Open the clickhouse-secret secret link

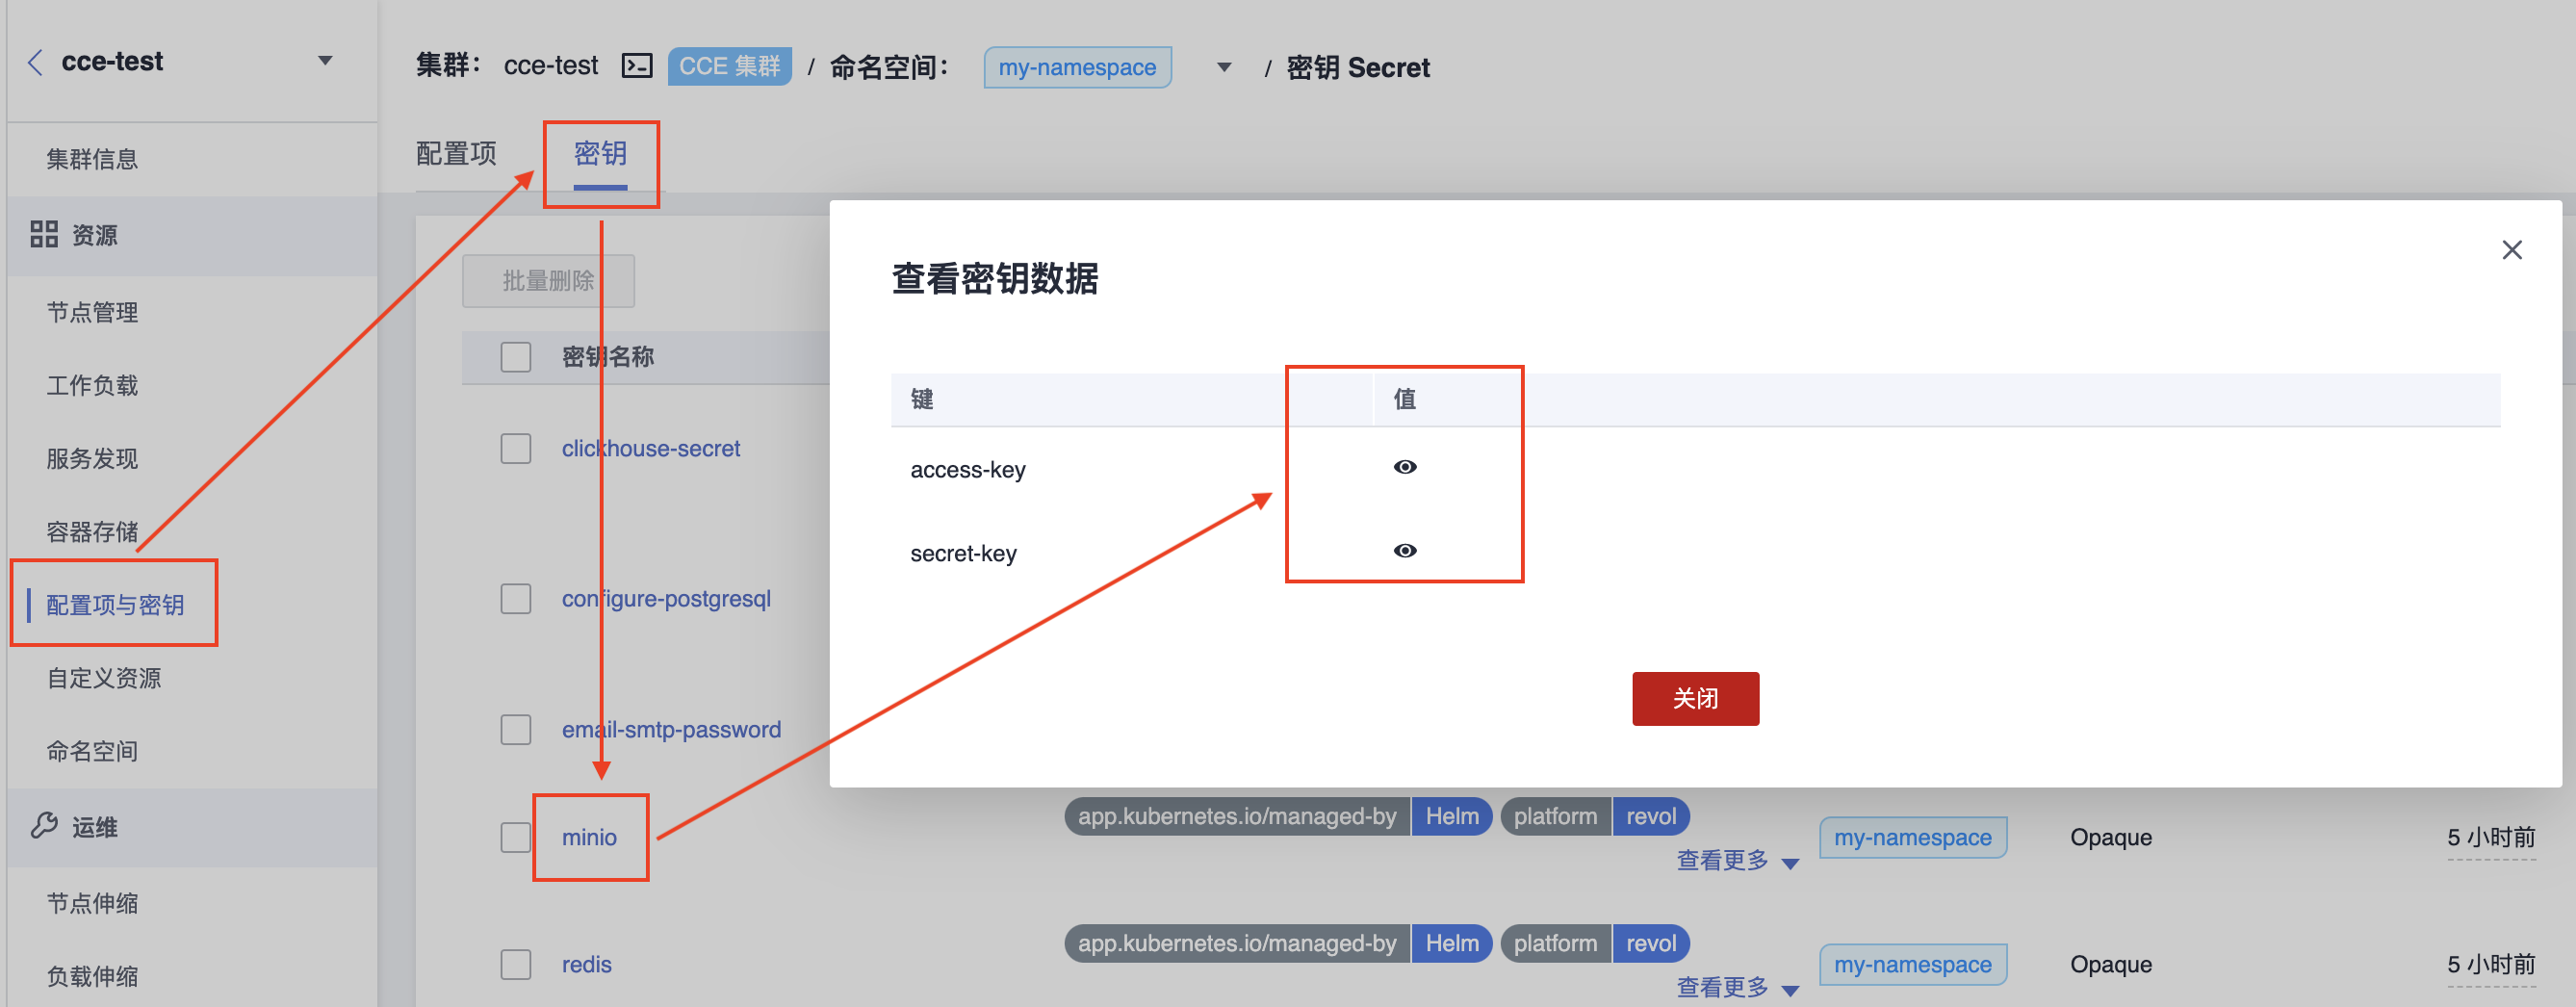click(651, 448)
